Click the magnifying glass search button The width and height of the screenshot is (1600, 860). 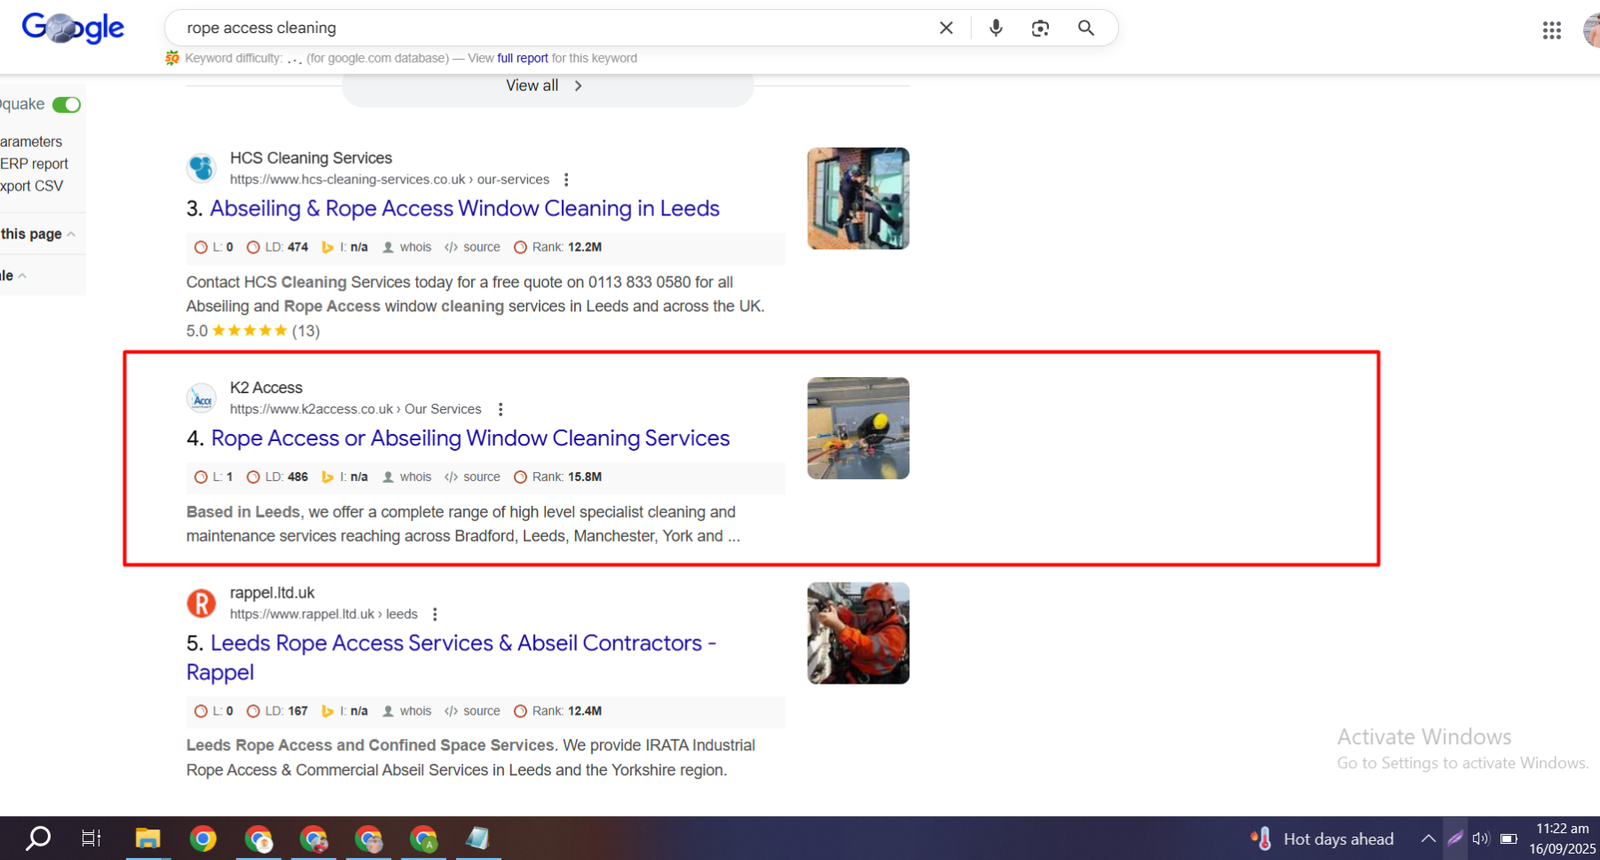click(x=1086, y=28)
